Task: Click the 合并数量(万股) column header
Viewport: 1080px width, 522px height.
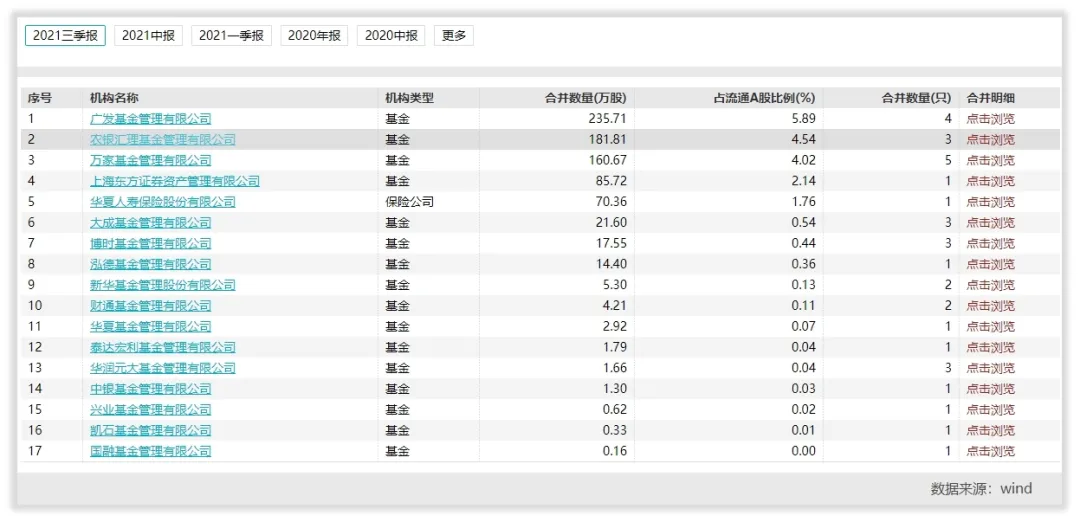Action: (585, 98)
